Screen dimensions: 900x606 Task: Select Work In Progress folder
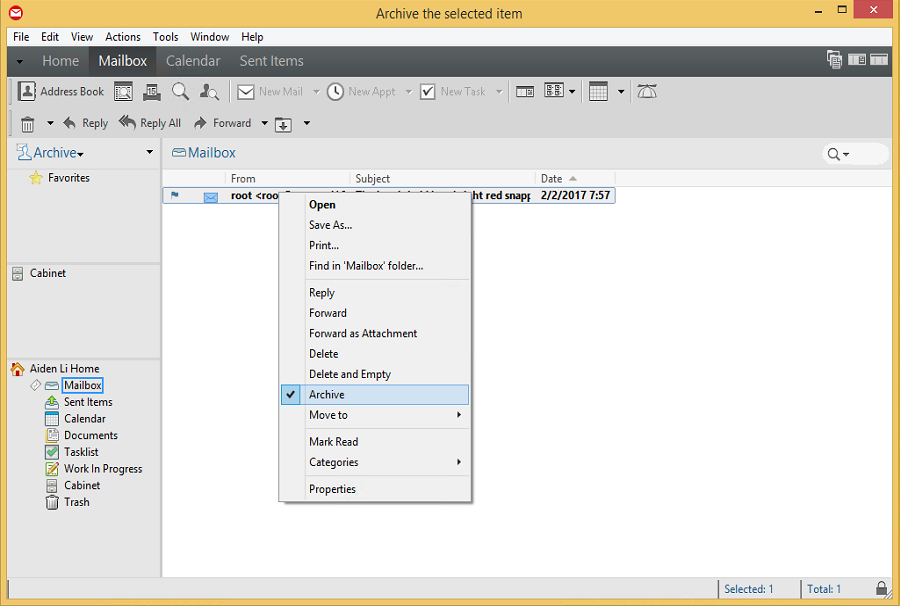pyautogui.click(x=103, y=469)
